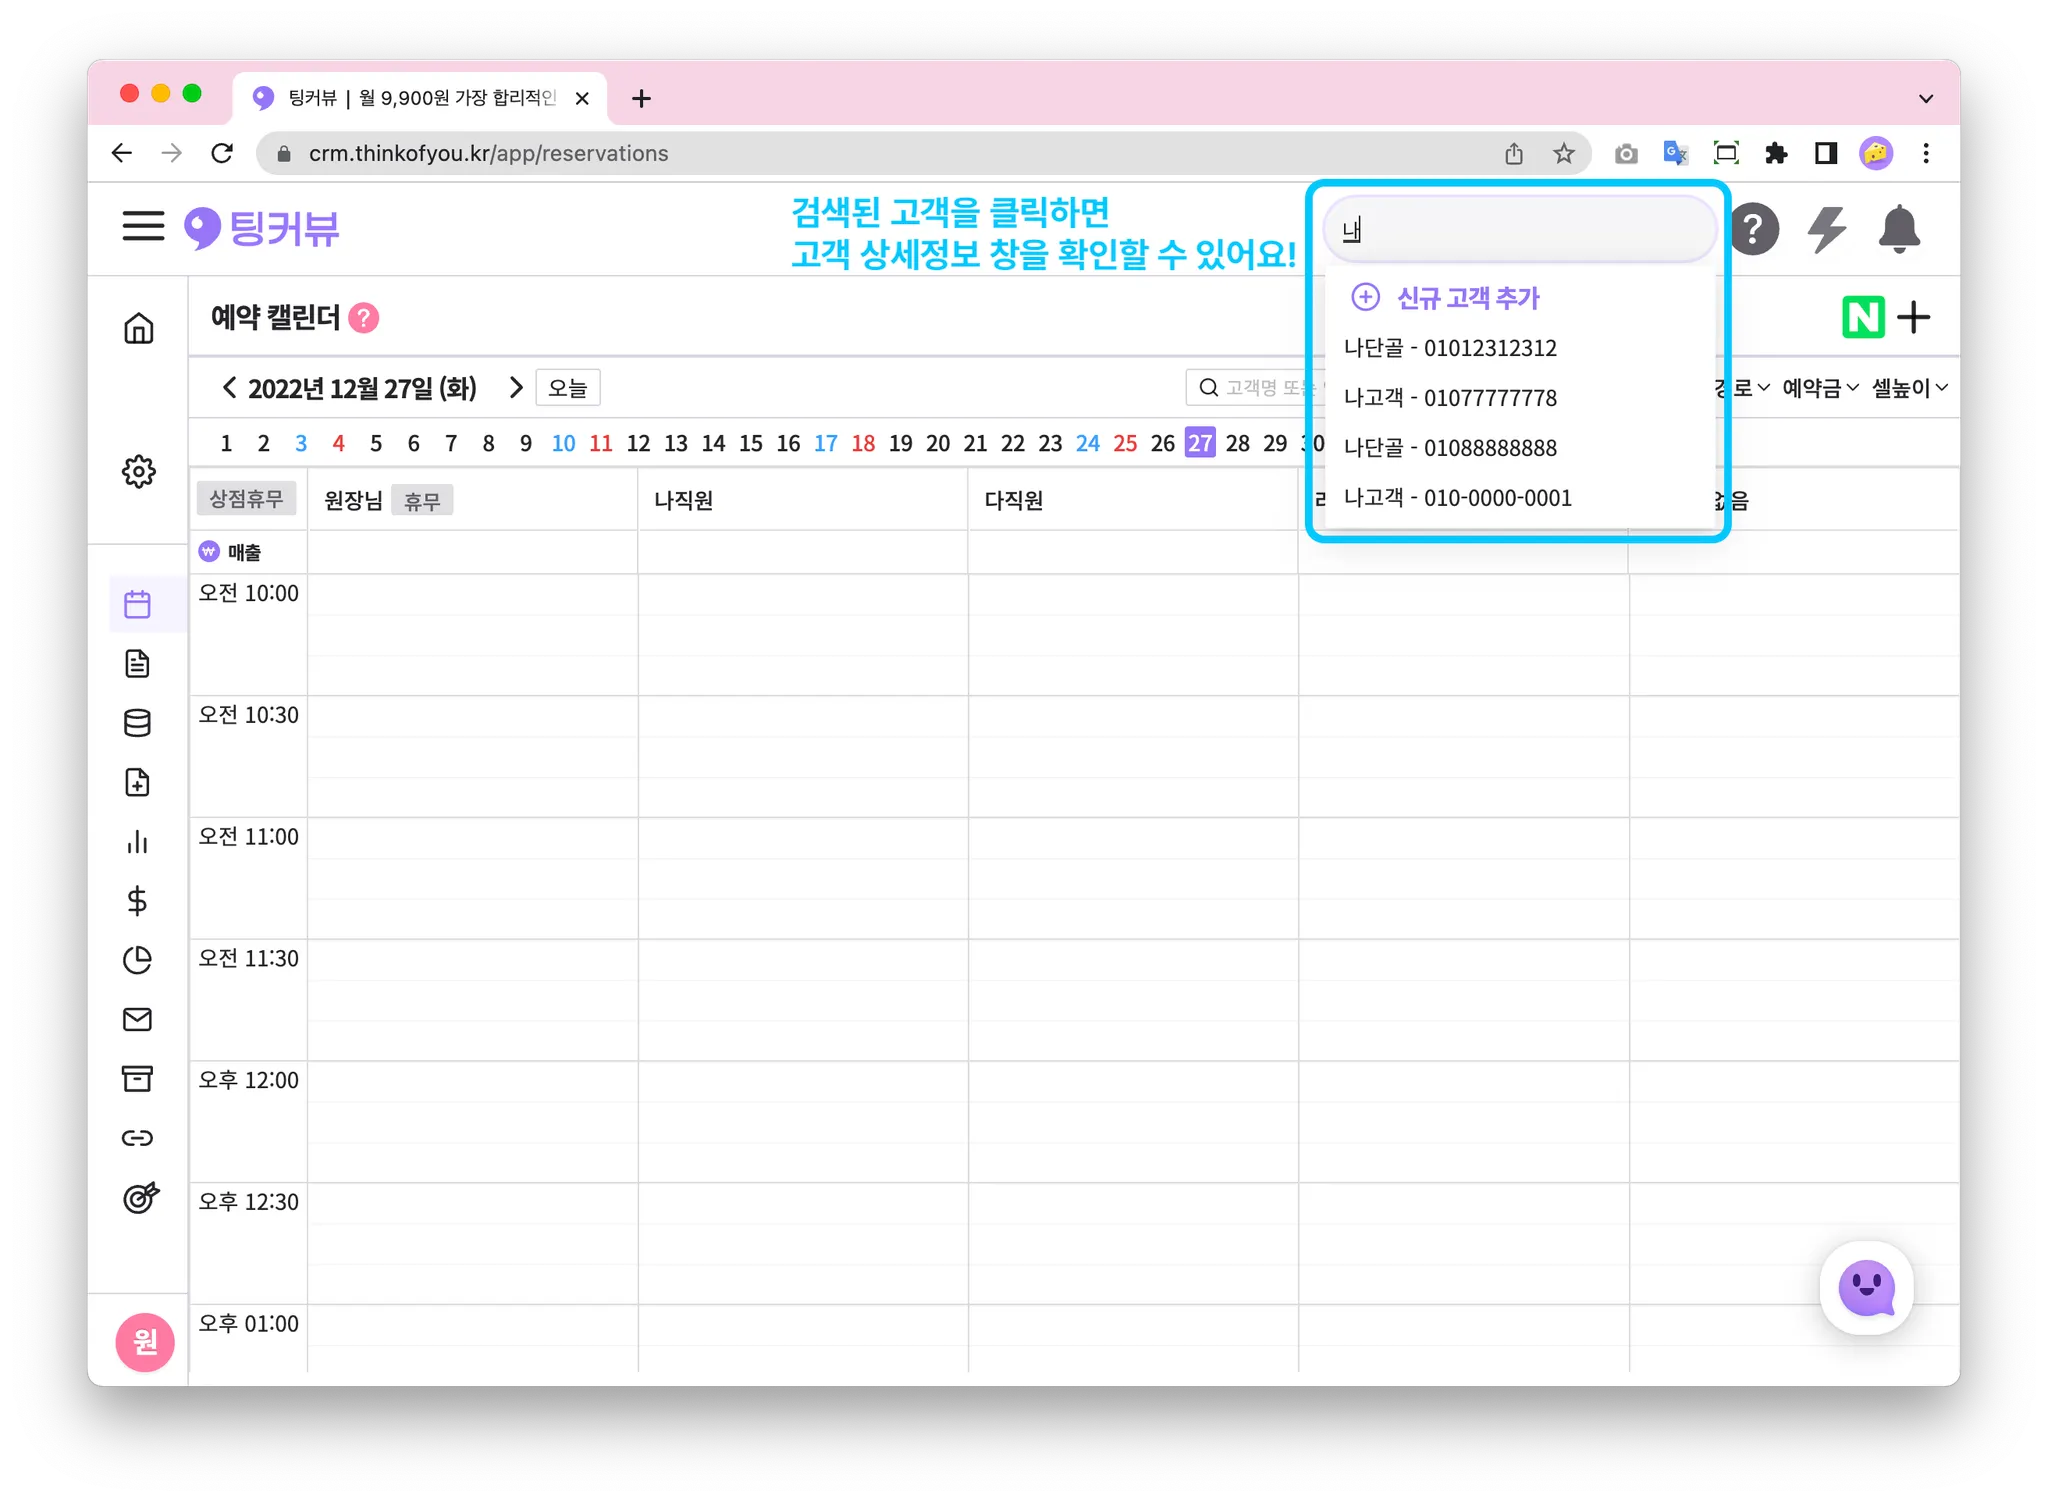Go to previous day with left chevron
The image size is (2048, 1502).
229,388
